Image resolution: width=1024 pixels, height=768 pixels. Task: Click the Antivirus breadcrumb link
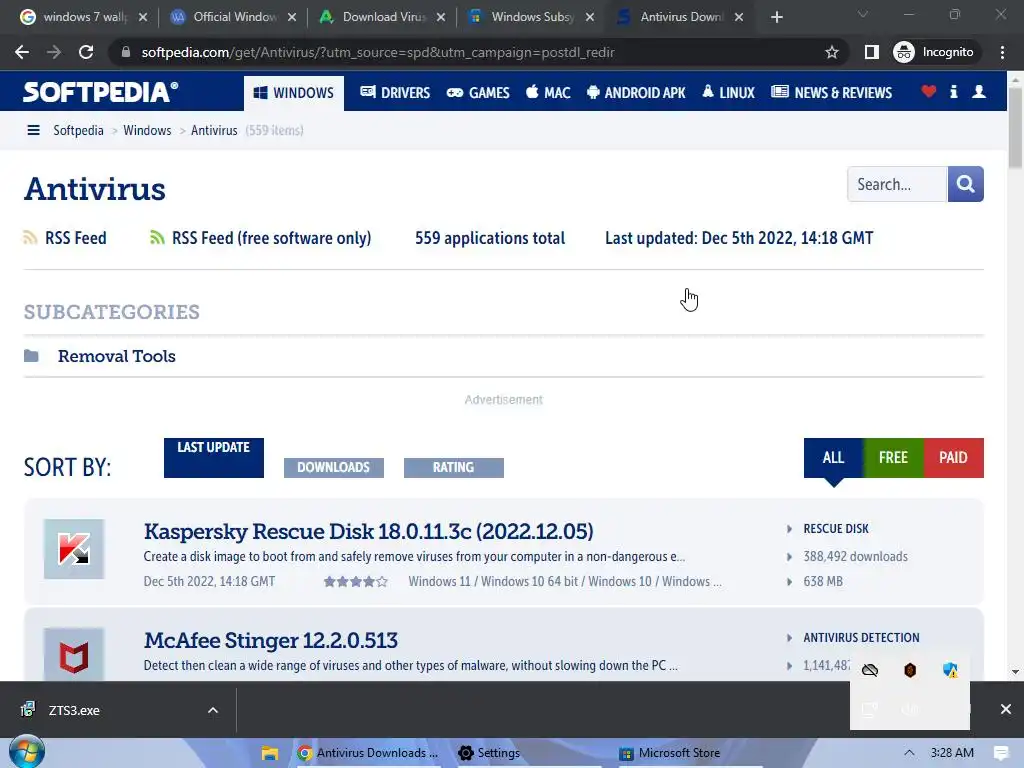(x=214, y=131)
